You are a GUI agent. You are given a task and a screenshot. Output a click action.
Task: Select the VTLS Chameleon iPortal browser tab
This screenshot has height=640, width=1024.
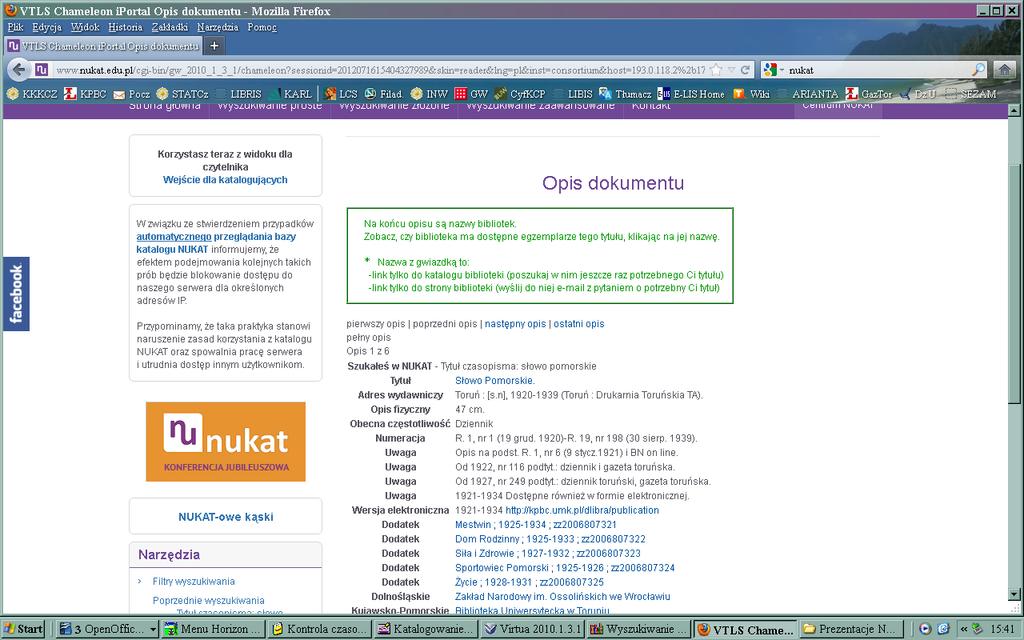click(103, 46)
